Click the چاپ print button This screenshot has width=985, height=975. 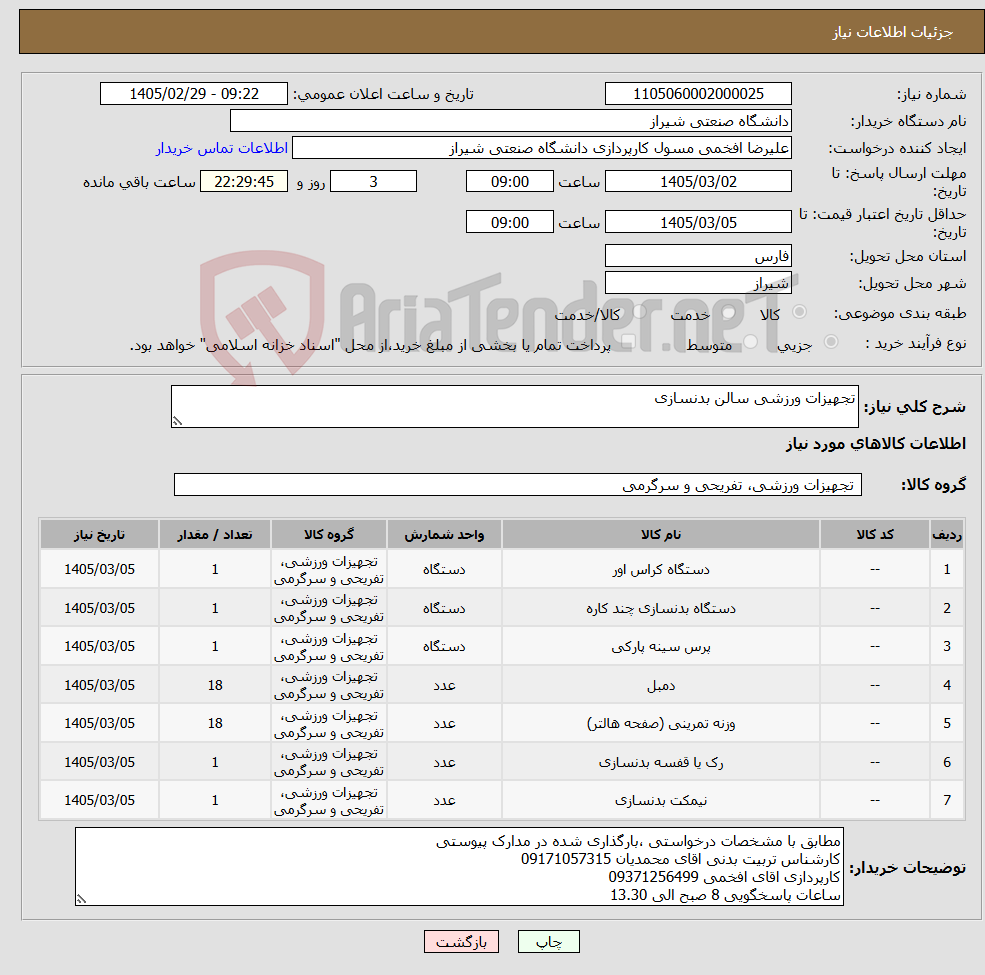point(548,942)
